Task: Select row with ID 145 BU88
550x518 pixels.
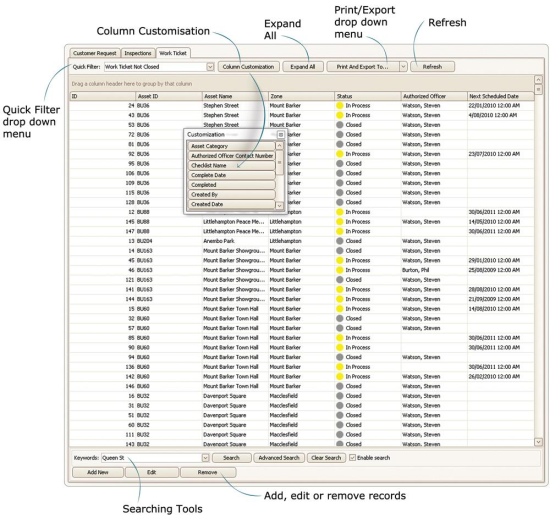Action: click(302, 222)
